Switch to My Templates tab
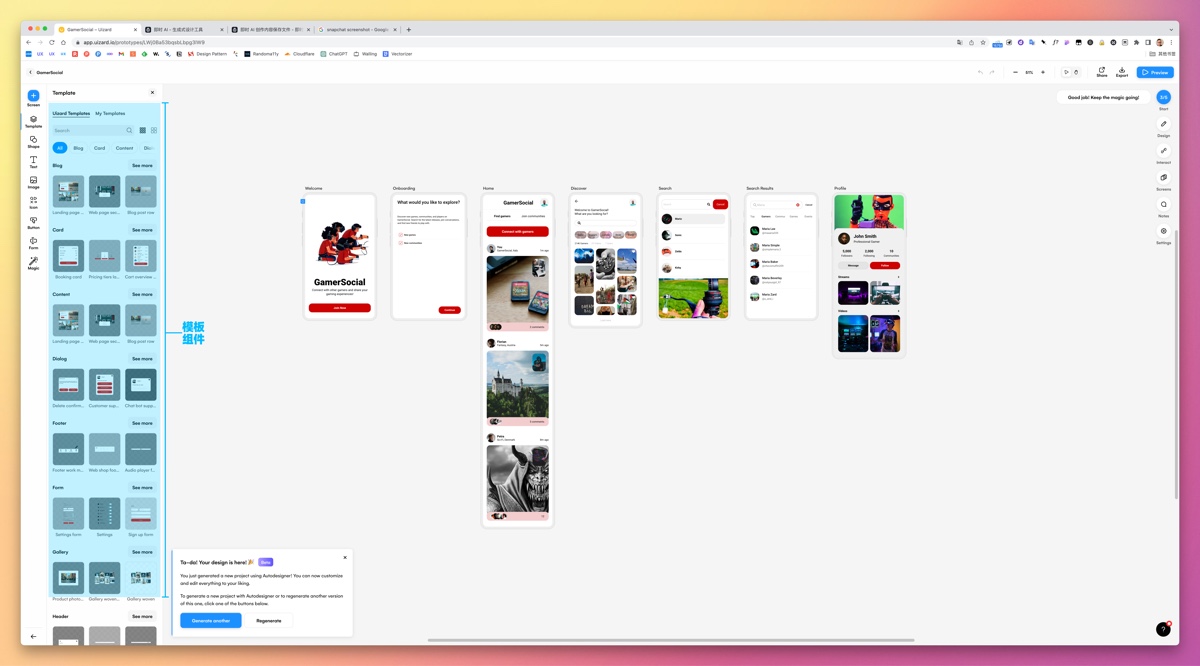1200x666 pixels. (x=110, y=113)
